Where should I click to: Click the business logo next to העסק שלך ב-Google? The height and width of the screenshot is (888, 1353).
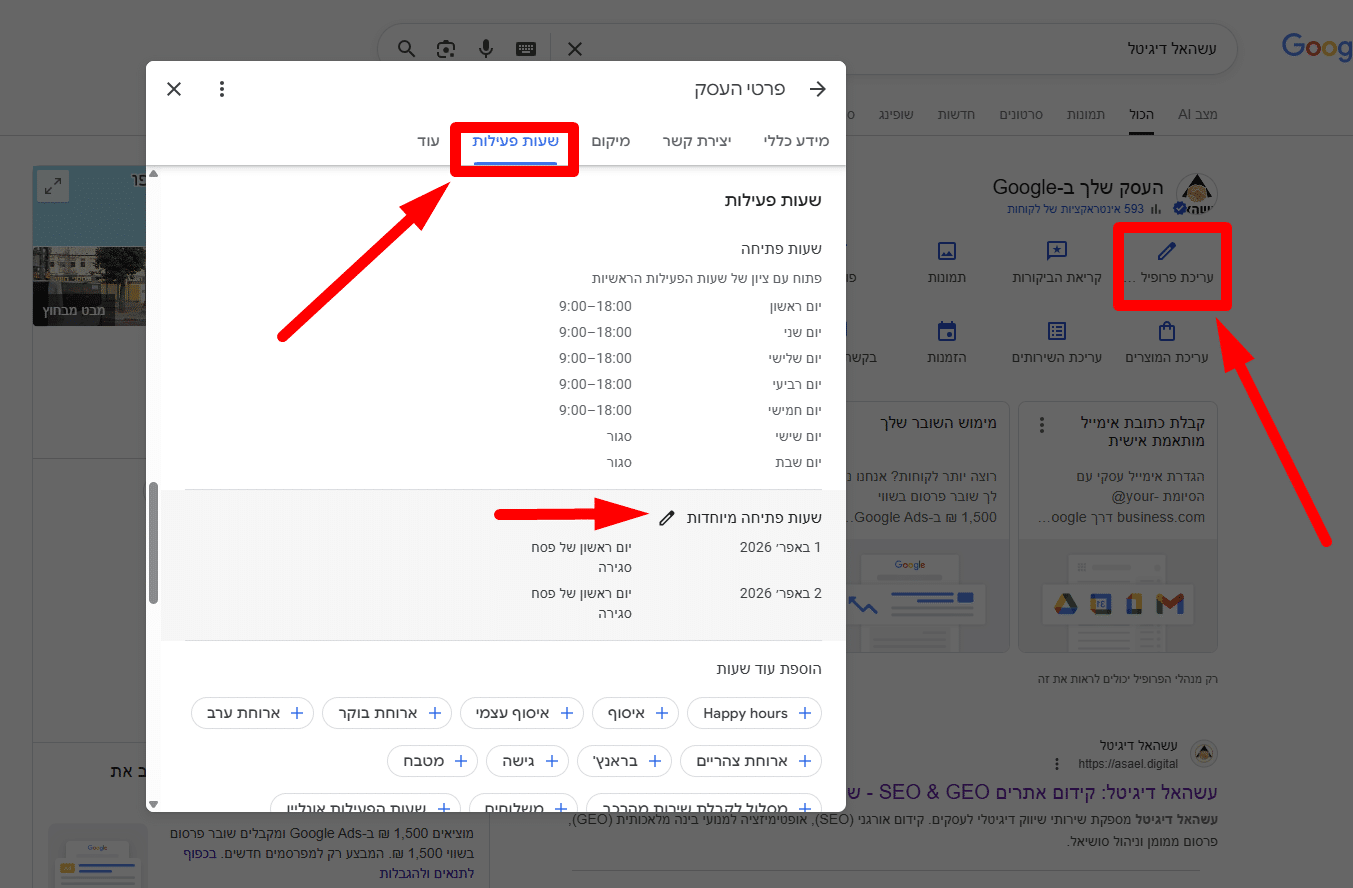(1195, 193)
